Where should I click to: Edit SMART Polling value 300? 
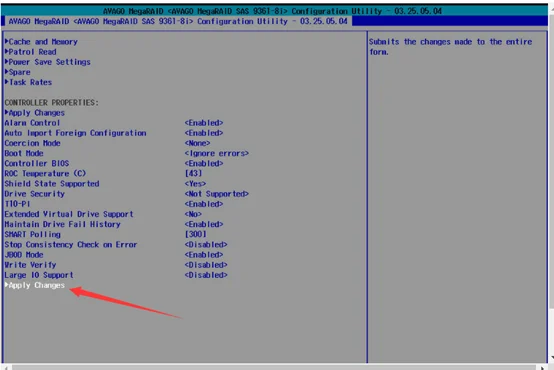(196, 234)
